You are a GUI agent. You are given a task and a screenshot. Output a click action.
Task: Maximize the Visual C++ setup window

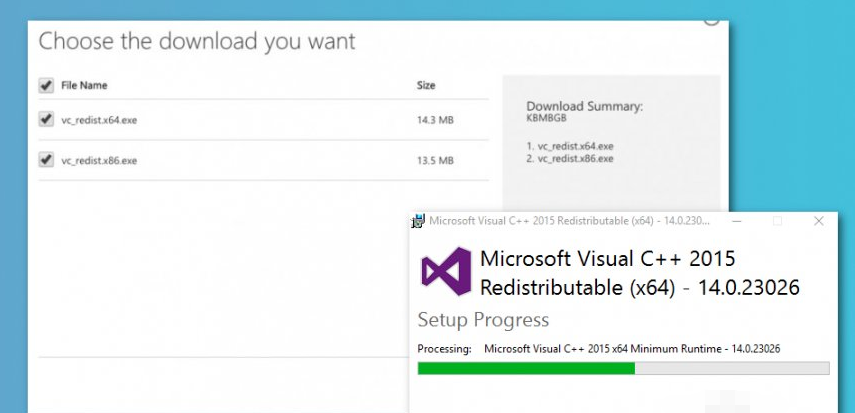pyautogui.click(x=777, y=221)
